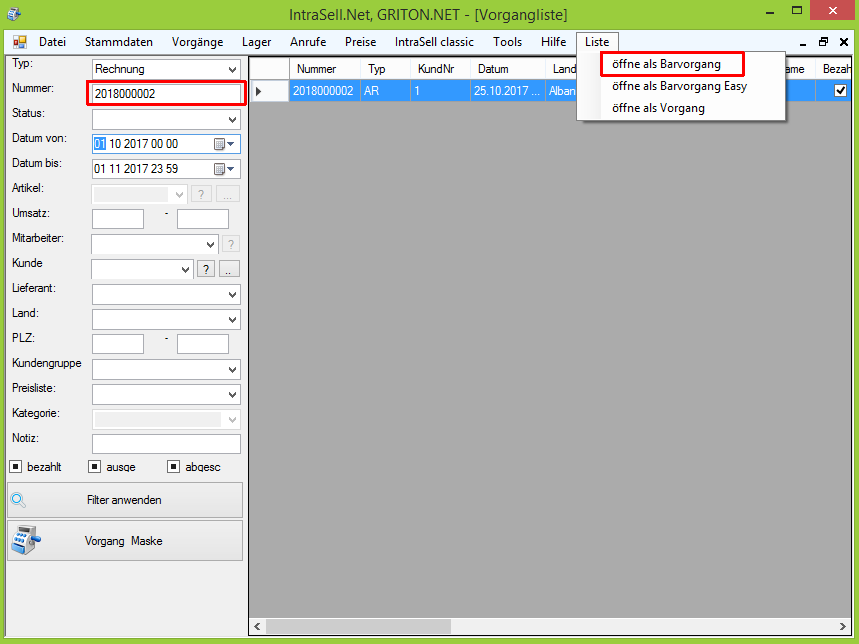Click the Filter anwenden button
The image size is (859, 644).
pyautogui.click(x=125, y=500)
